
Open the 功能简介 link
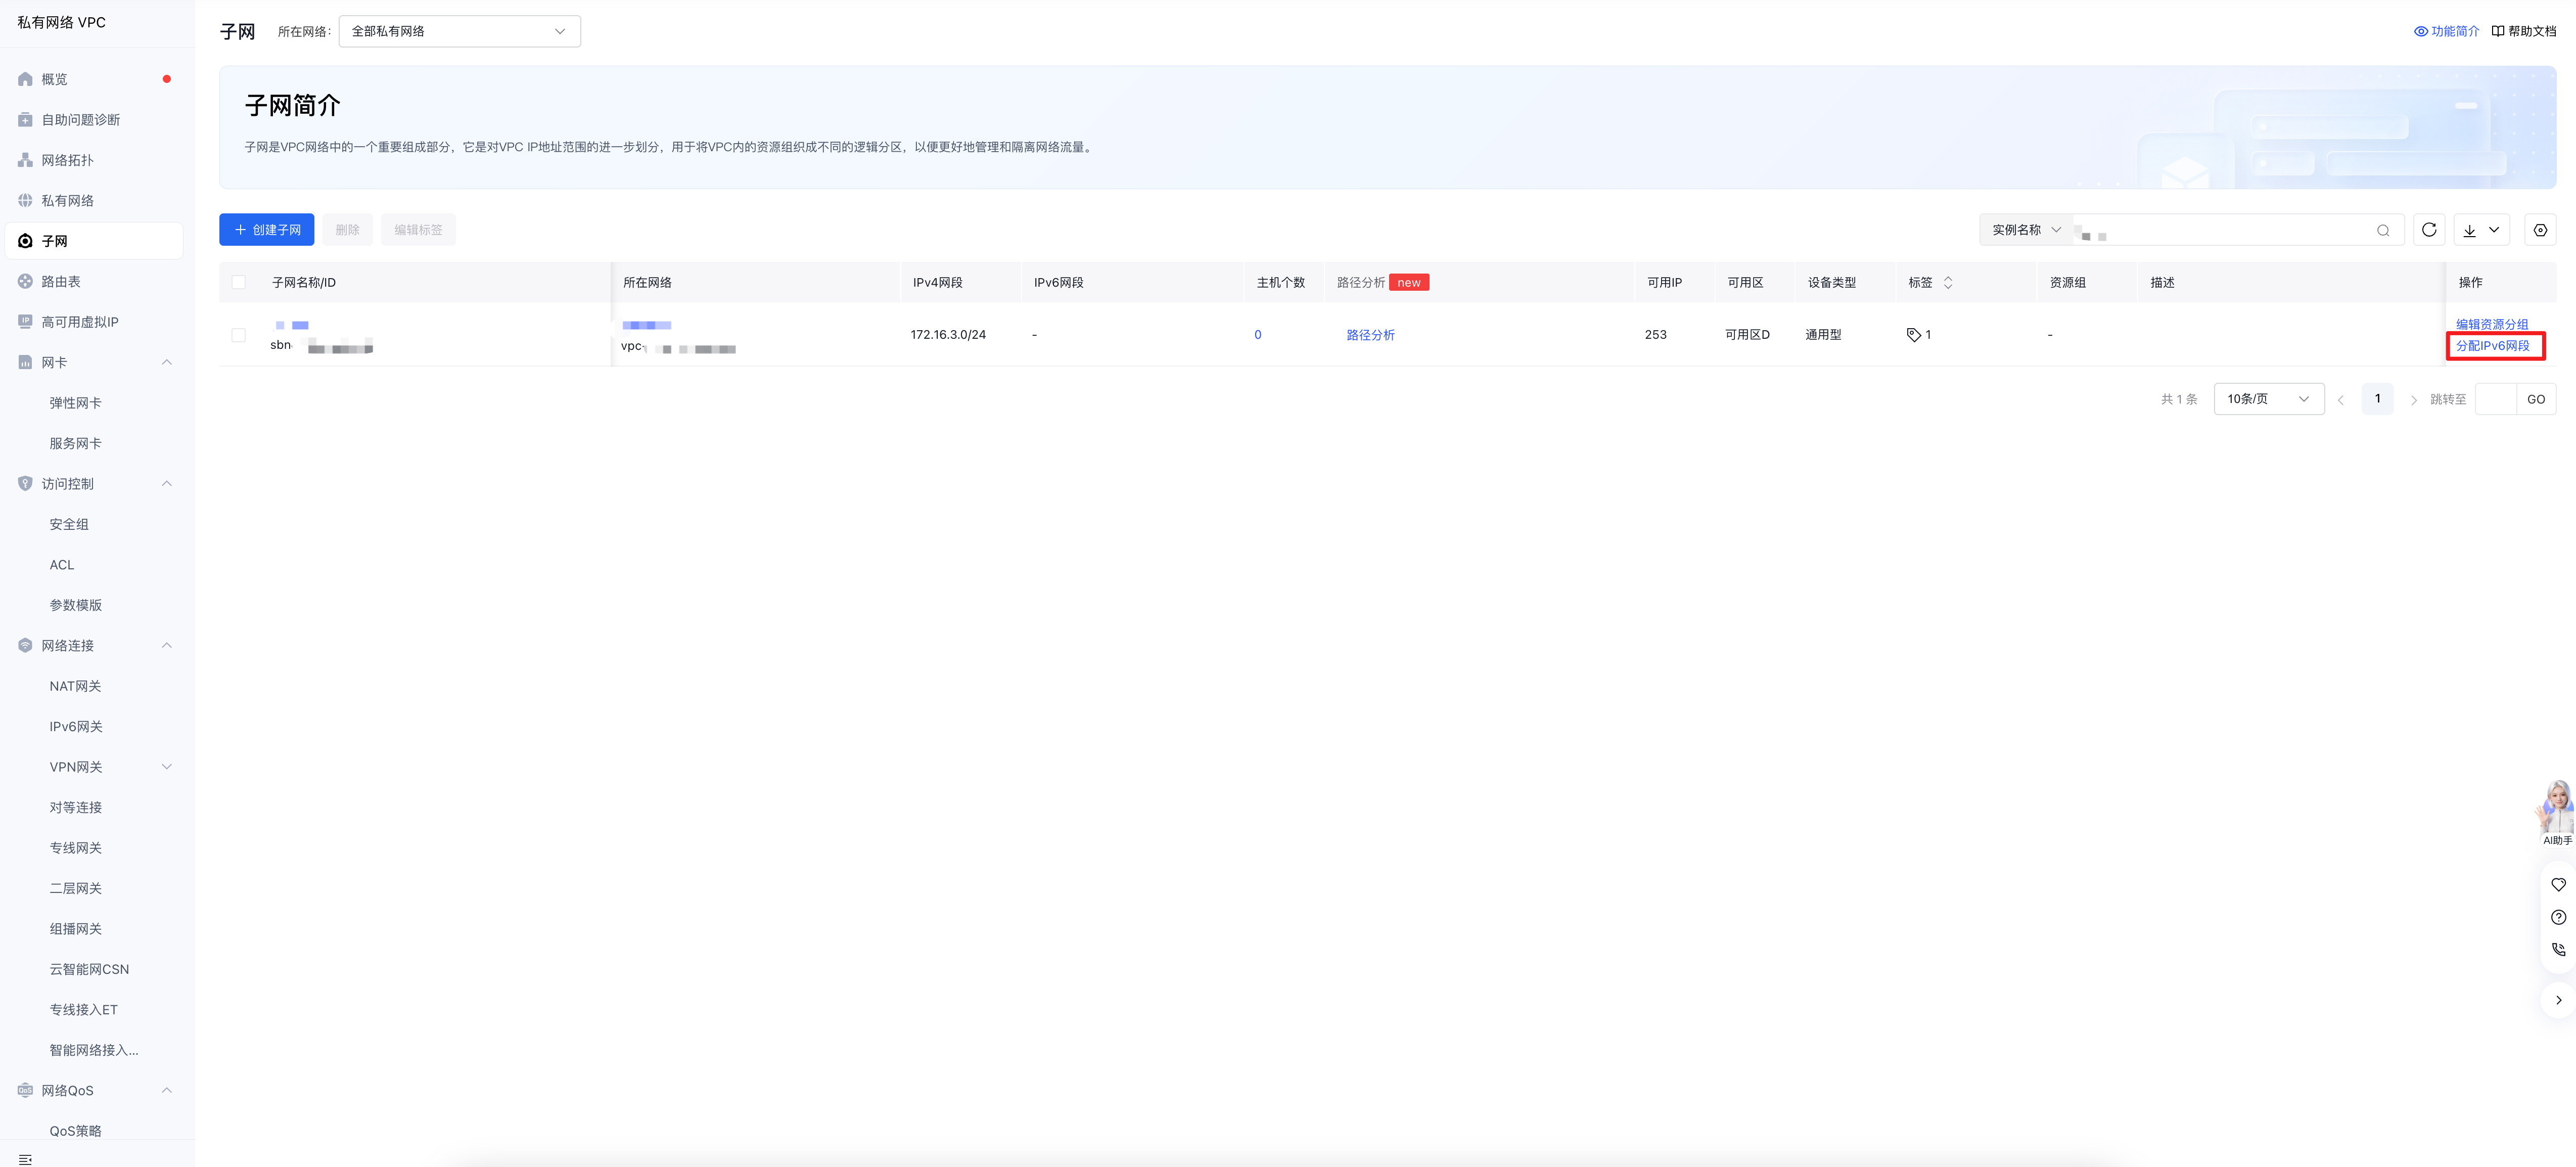click(2447, 31)
